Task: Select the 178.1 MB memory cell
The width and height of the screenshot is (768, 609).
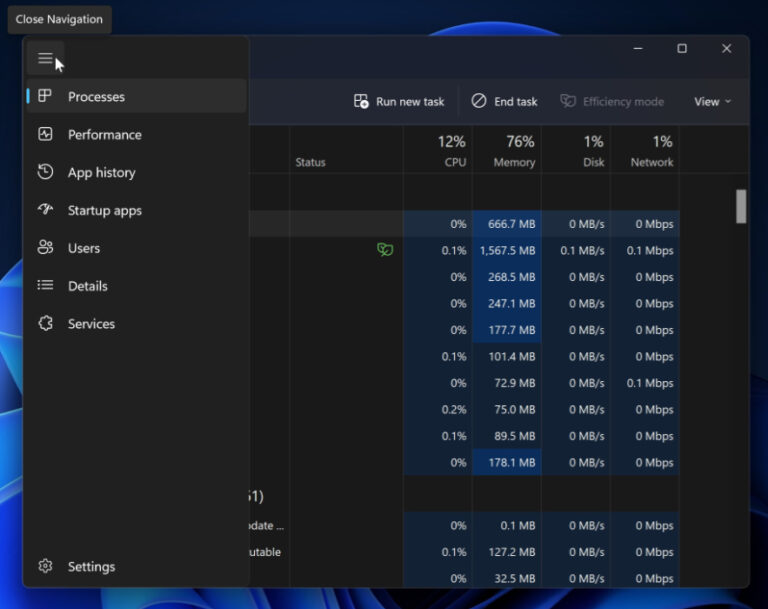Action: click(x=507, y=462)
